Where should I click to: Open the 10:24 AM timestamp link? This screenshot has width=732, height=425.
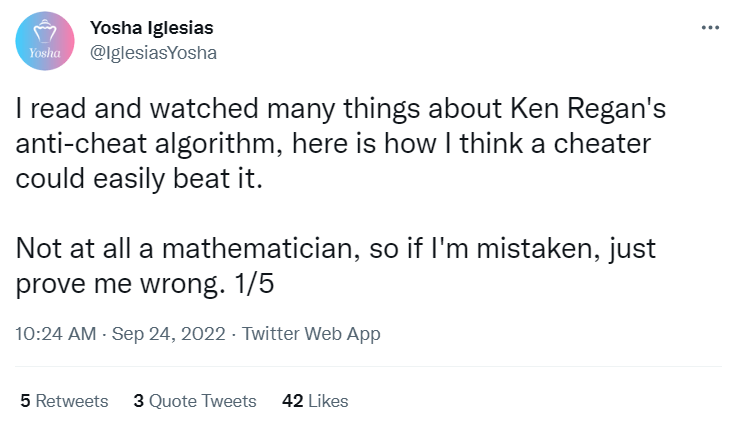pos(56,334)
